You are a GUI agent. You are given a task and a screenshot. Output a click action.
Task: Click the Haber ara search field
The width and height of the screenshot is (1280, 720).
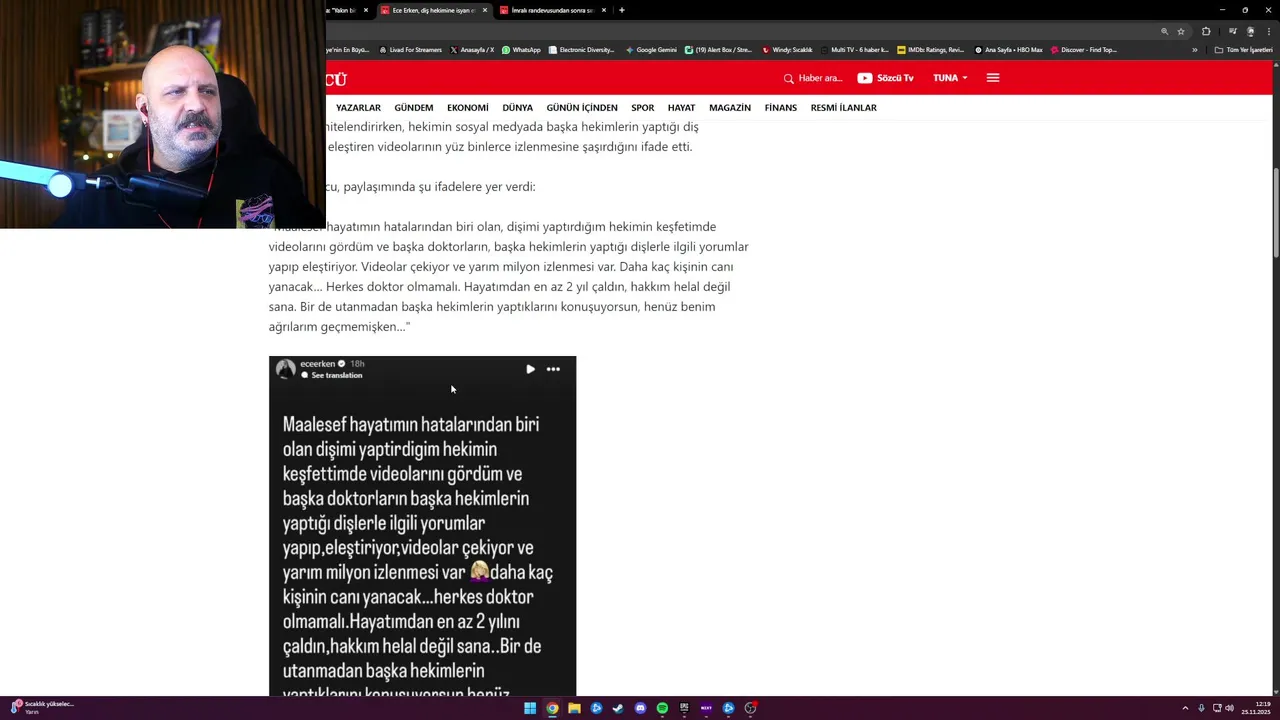tap(820, 78)
